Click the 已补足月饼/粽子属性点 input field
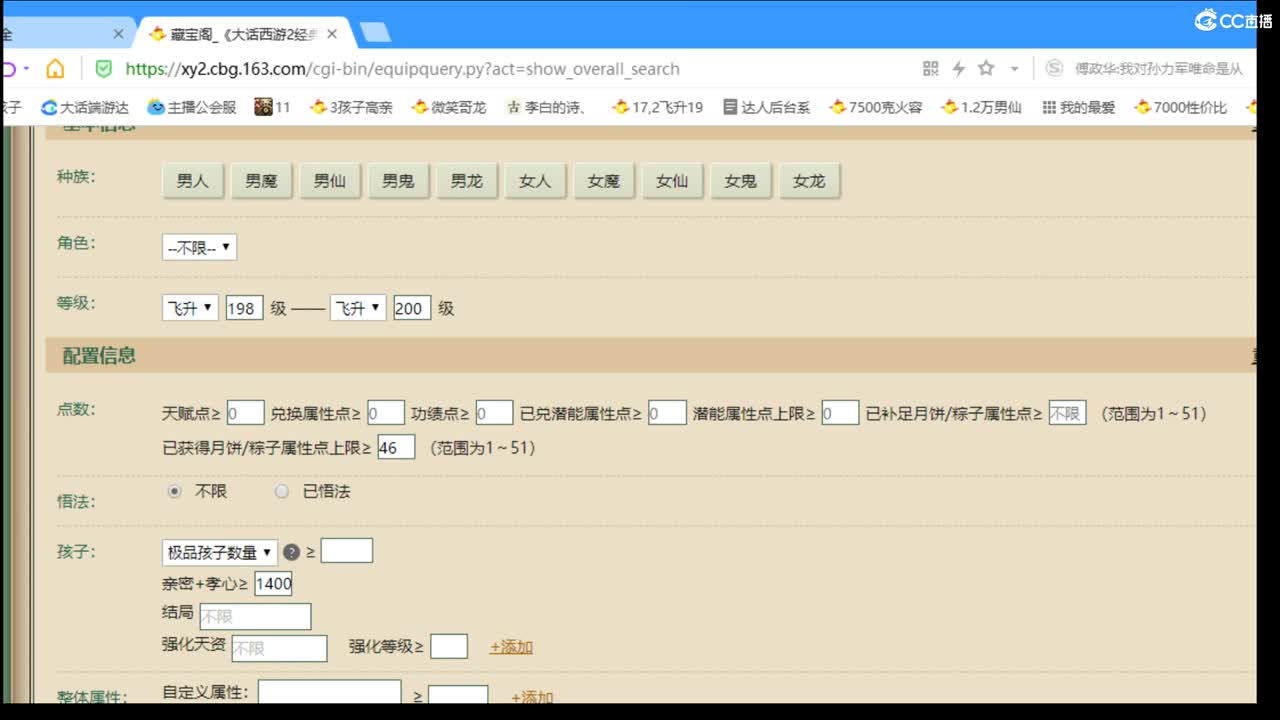Screen dimensions: 1280x720 coord(1067,413)
